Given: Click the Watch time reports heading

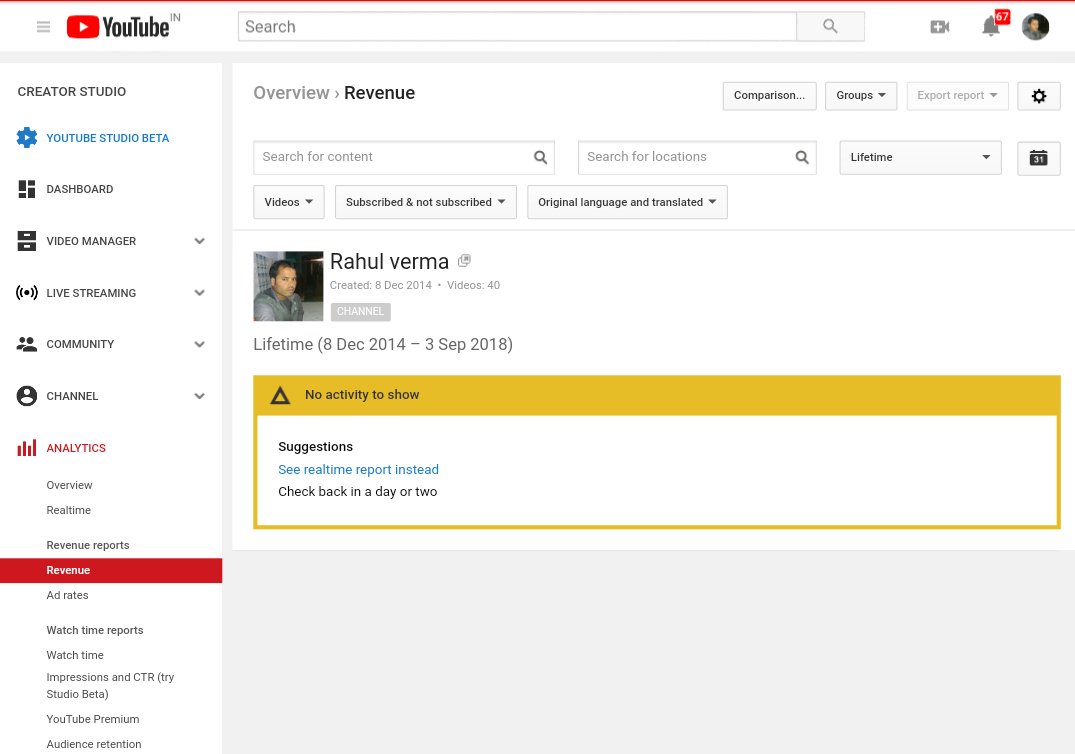Looking at the screenshot, I should [95, 630].
